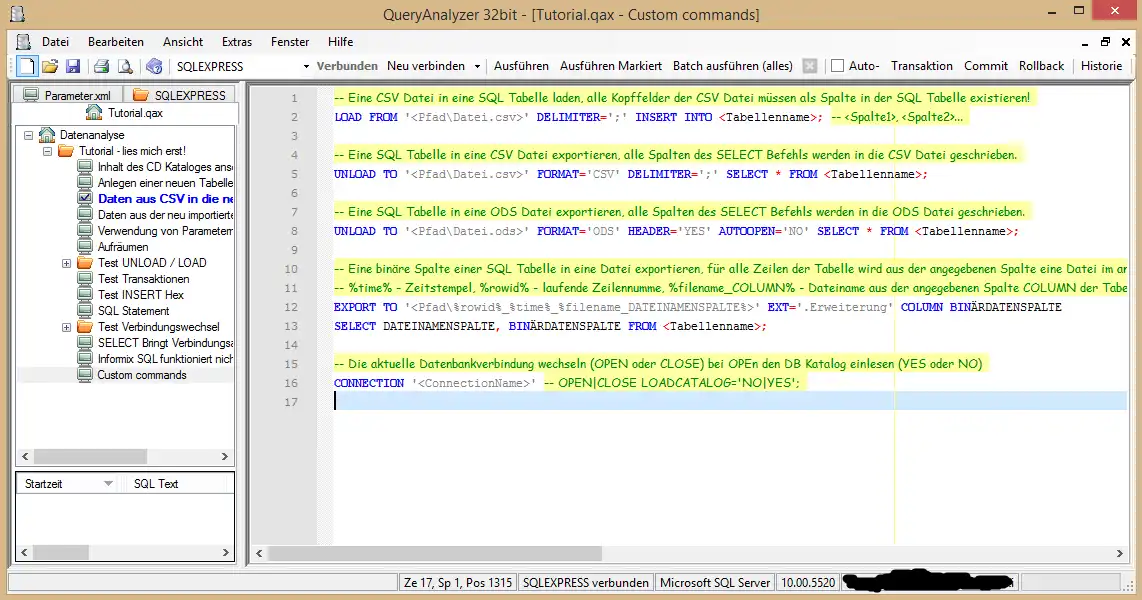Select 'Daten aus der neu importierten' tree item
The width and height of the screenshot is (1142, 600).
coord(165,215)
